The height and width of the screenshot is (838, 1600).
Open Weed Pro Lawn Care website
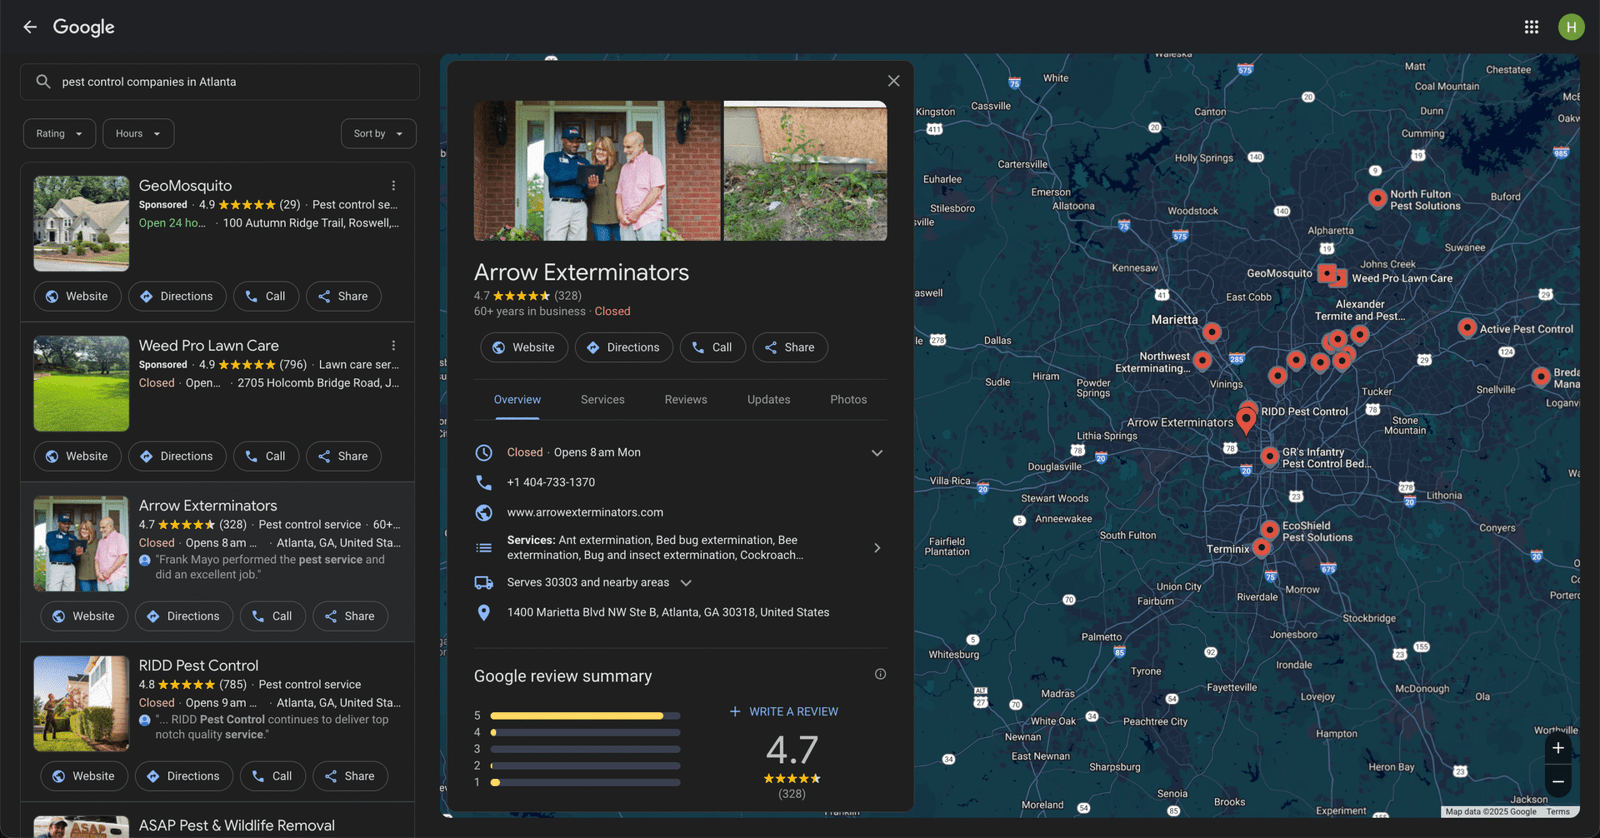pyautogui.click(x=78, y=456)
